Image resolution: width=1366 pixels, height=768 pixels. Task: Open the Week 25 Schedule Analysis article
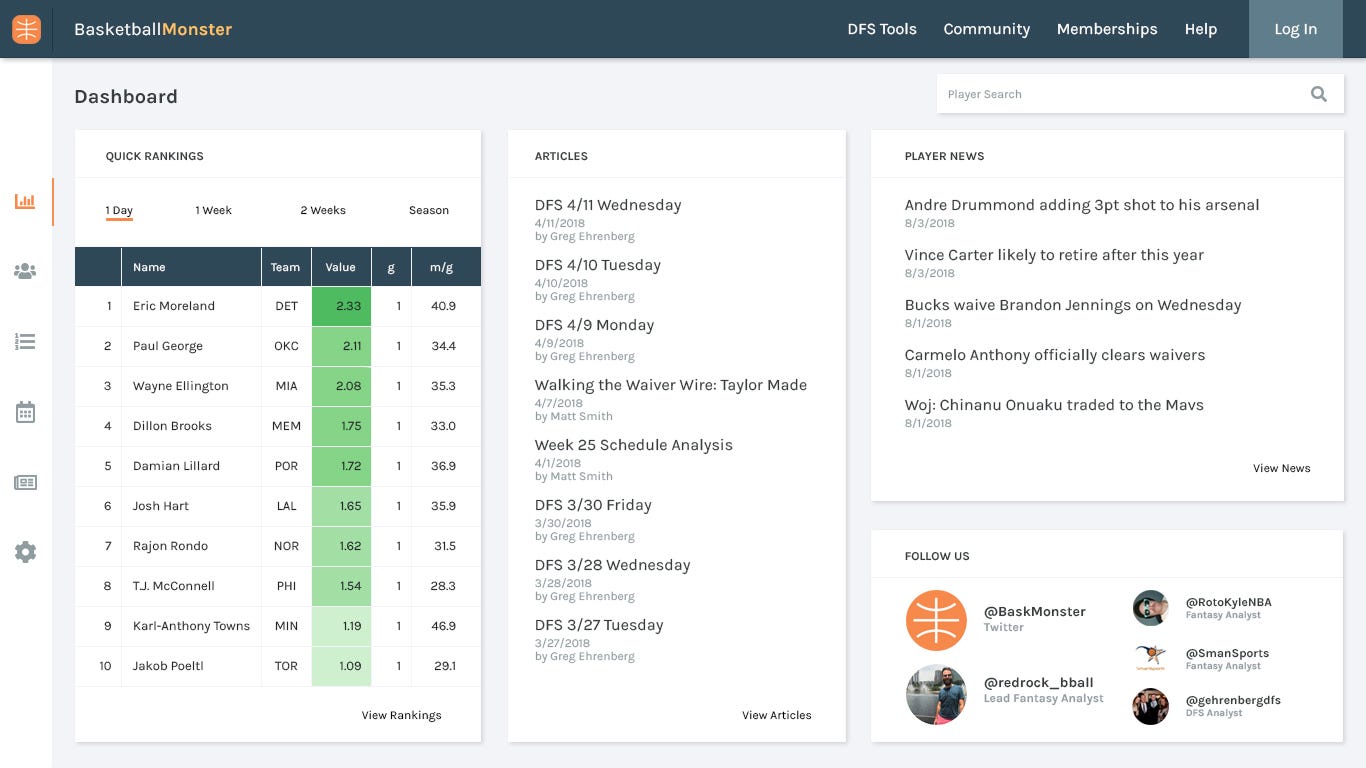tap(634, 445)
